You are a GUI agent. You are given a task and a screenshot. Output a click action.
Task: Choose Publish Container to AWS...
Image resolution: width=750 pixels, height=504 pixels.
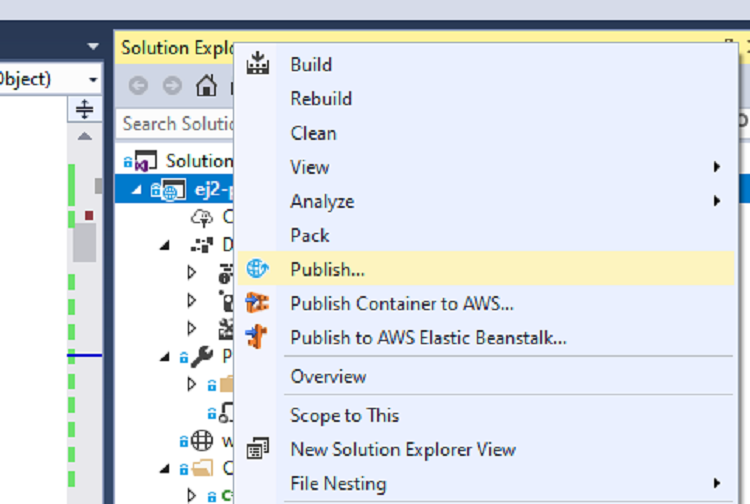[485, 304]
